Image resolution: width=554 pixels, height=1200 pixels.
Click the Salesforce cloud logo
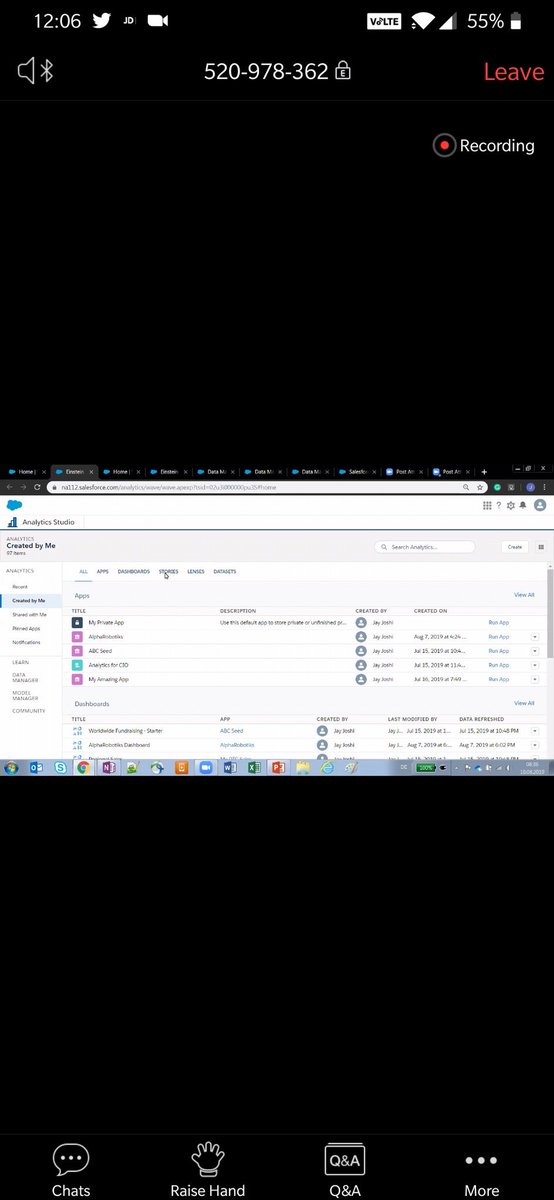[x=13, y=505]
